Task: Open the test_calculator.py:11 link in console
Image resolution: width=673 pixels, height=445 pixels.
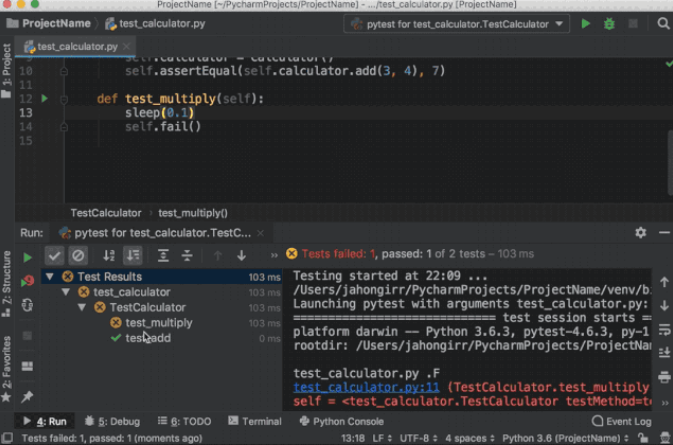Action: (366, 387)
